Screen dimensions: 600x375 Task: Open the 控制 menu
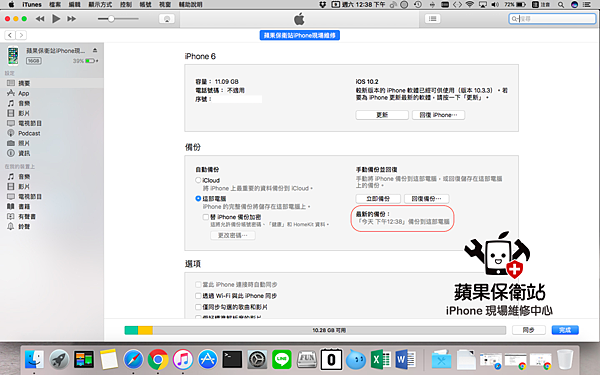click(x=126, y=5)
